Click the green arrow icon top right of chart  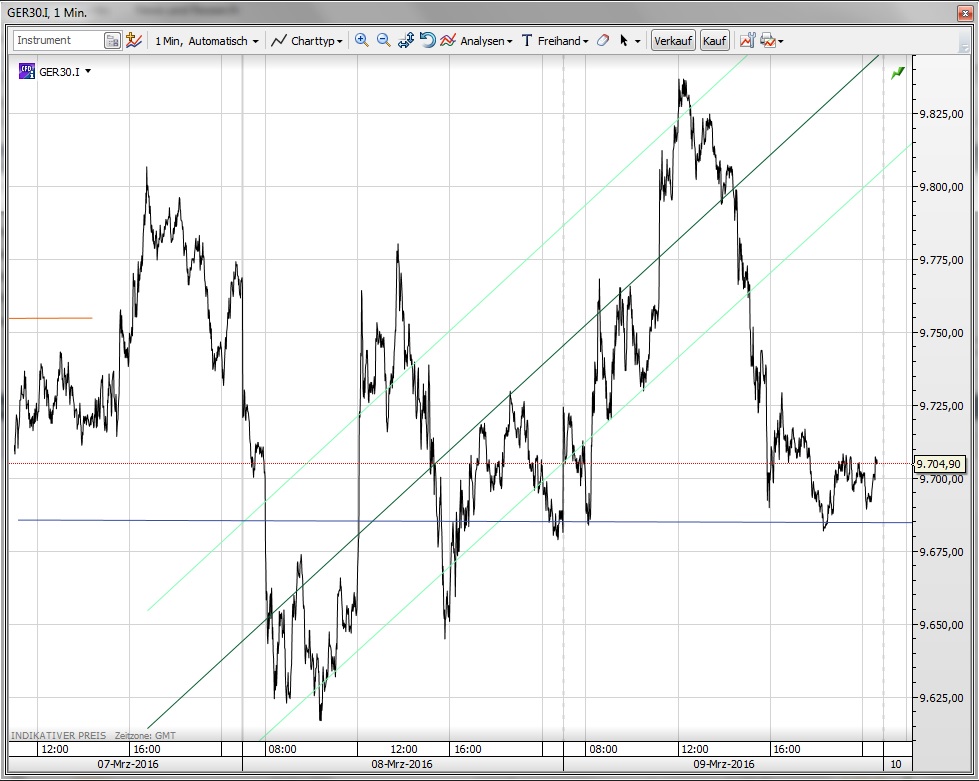coord(898,73)
